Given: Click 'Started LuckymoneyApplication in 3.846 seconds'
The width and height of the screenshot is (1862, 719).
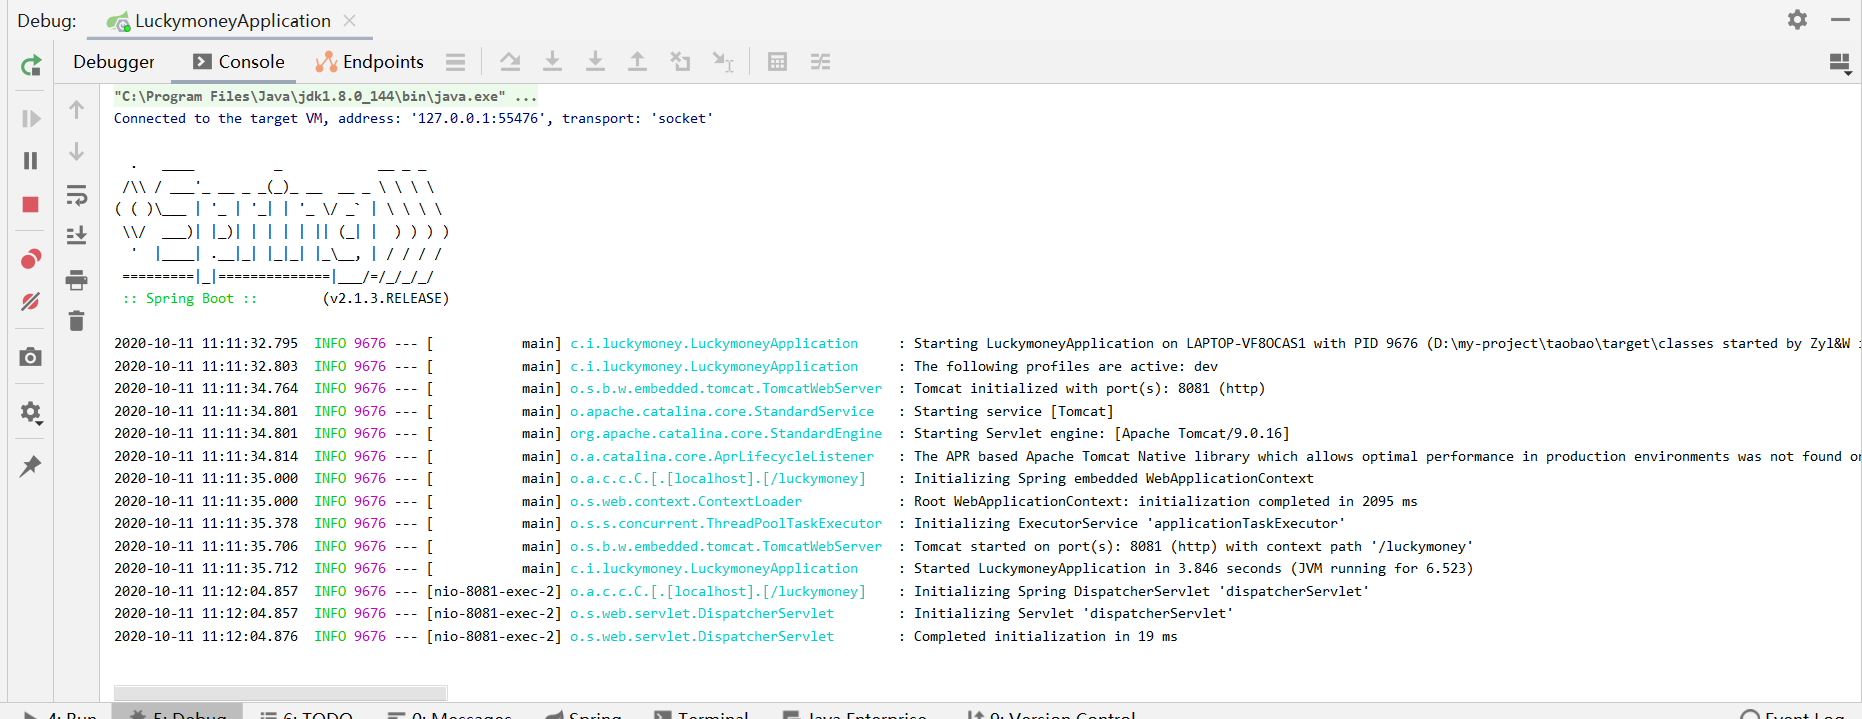Looking at the screenshot, I should click(x=1193, y=568).
